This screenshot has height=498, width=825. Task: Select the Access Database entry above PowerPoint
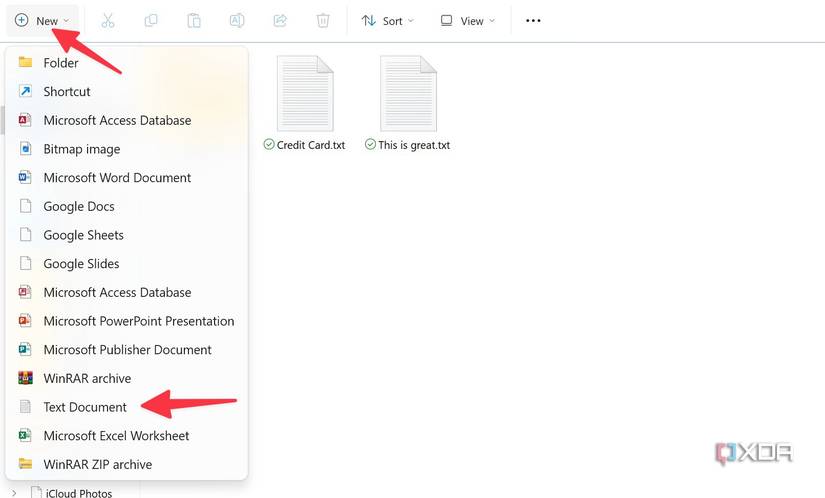[x=127, y=292]
